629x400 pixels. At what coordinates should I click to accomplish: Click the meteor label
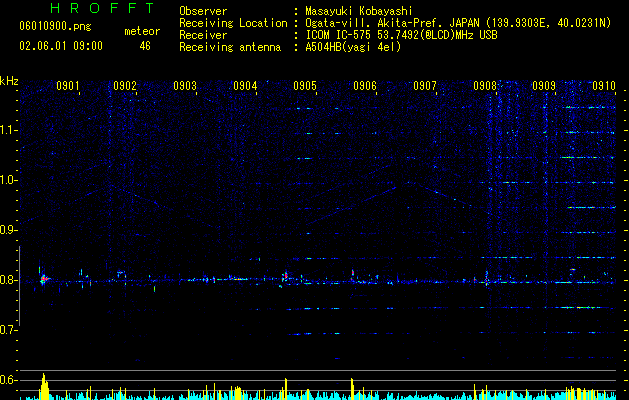[142, 31]
